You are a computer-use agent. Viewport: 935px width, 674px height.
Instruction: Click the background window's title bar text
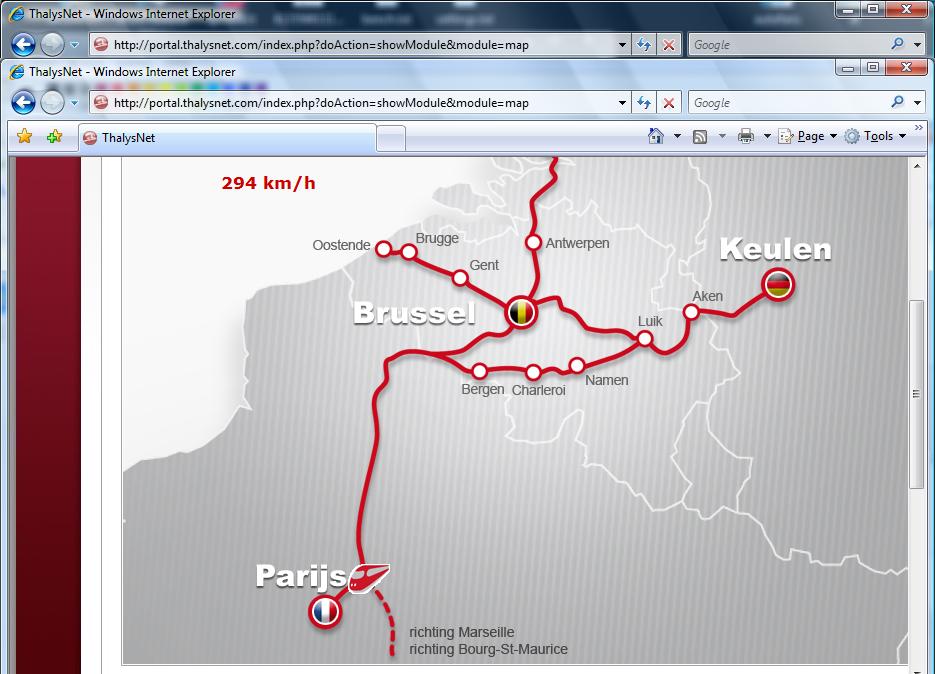[x=132, y=14]
